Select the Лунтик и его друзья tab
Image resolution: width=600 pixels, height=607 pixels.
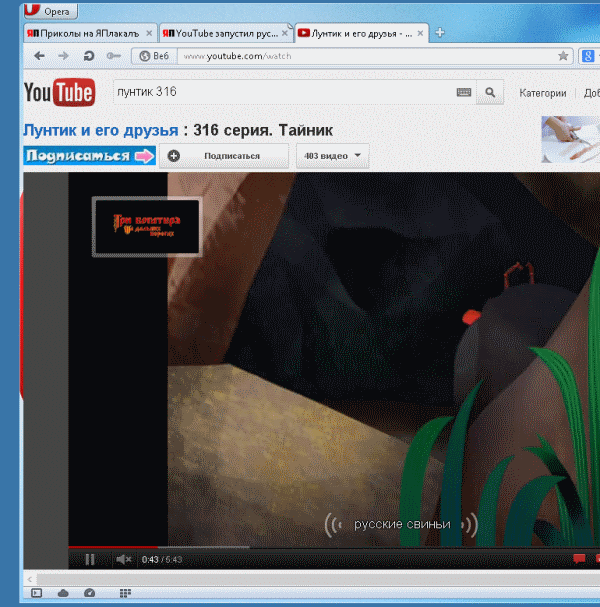[361, 34]
